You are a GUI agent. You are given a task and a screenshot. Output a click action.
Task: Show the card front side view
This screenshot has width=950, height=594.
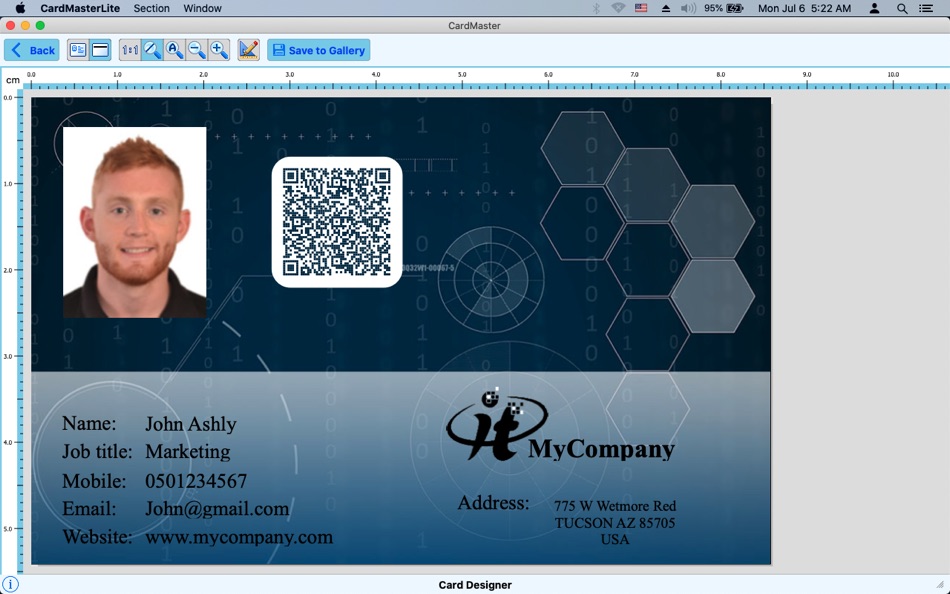(78, 50)
